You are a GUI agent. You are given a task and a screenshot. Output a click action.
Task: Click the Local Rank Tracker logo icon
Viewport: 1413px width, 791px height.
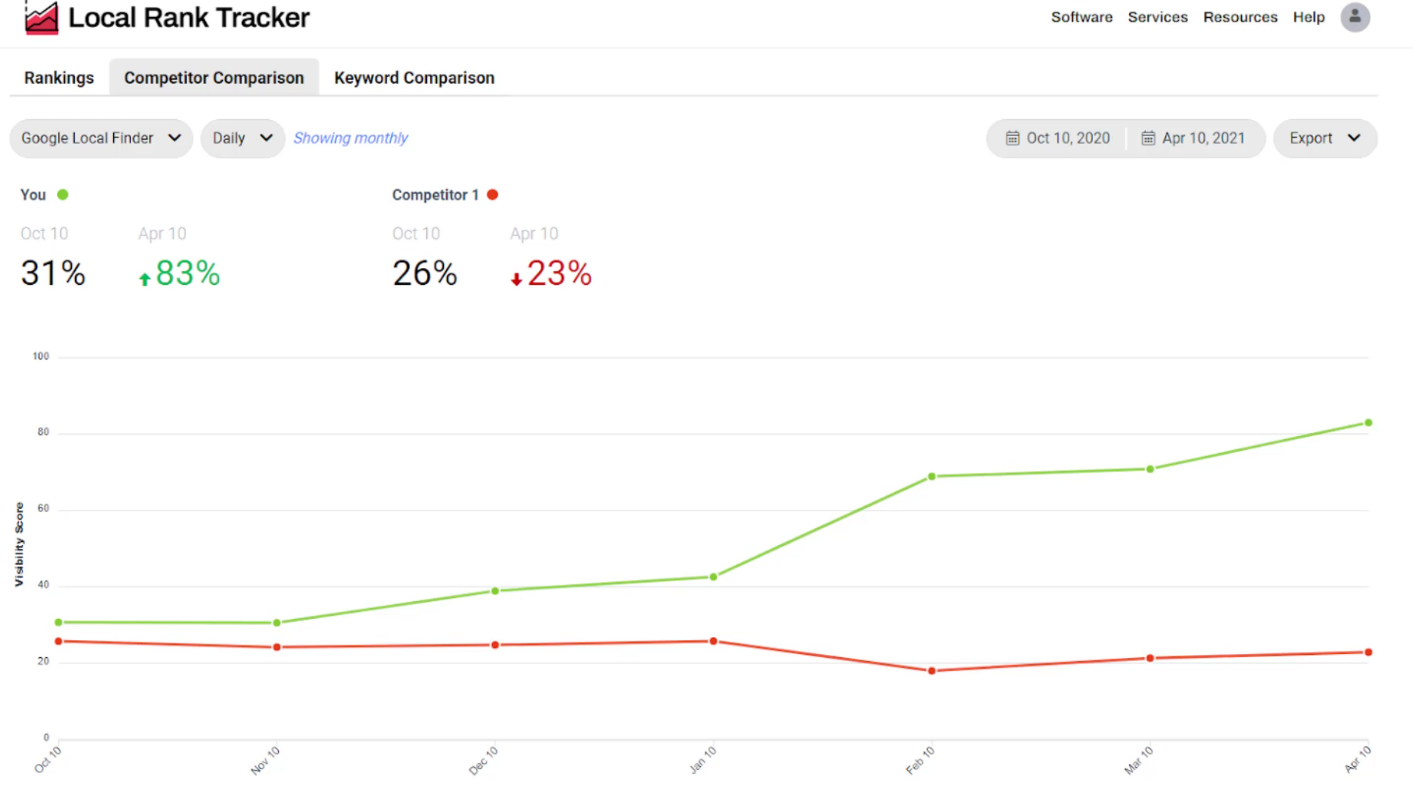click(x=41, y=18)
